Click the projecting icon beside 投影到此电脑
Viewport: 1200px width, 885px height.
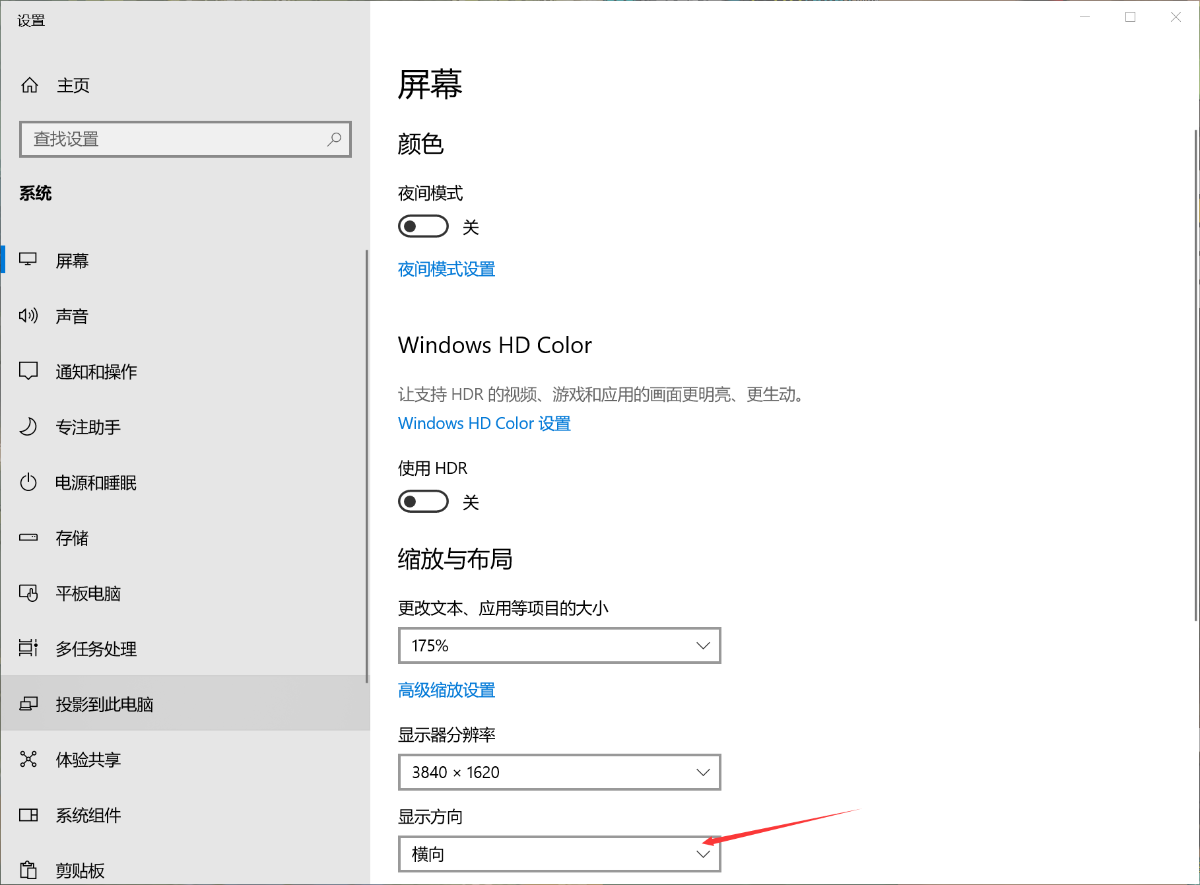tap(28, 704)
